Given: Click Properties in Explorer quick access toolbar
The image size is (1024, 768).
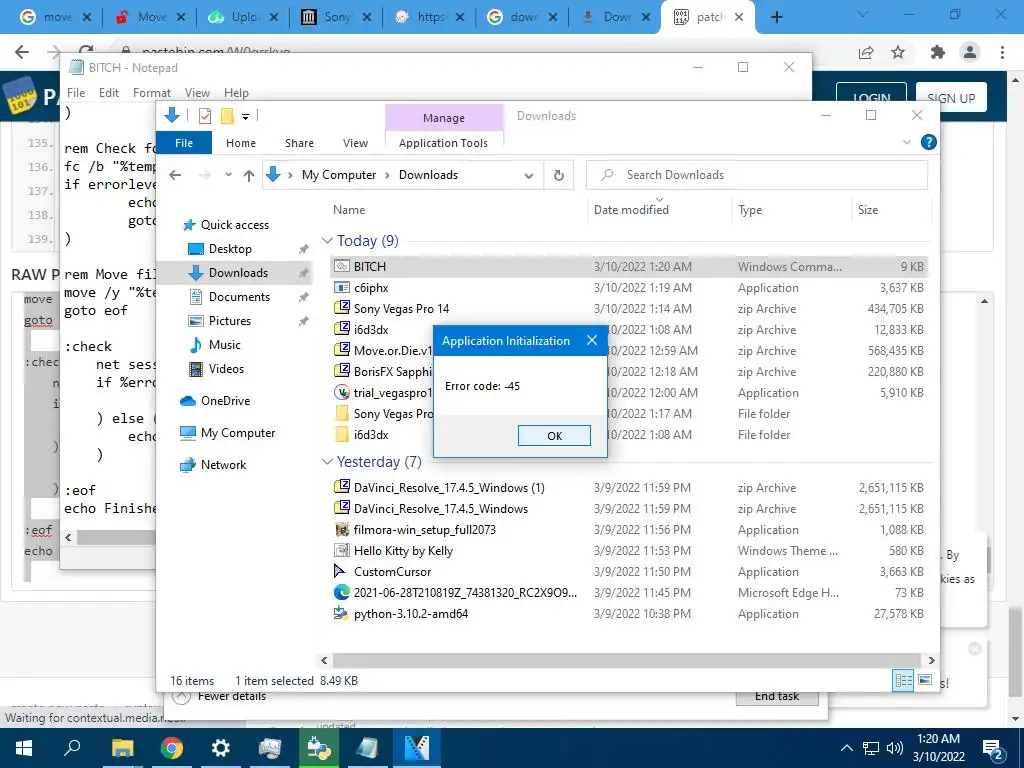Looking at the screenshot, I should (205, 116).
